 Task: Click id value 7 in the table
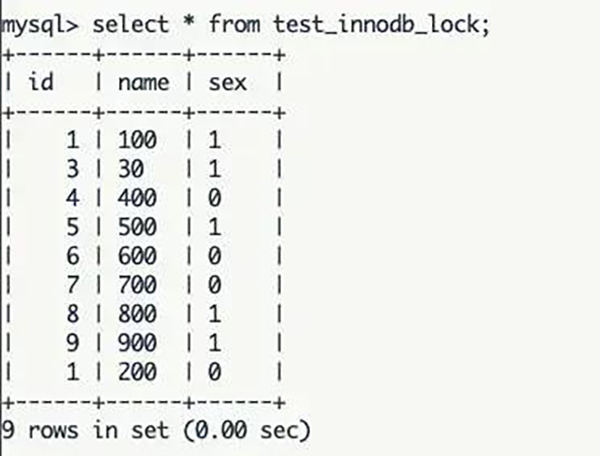click(x=73, y=285)
